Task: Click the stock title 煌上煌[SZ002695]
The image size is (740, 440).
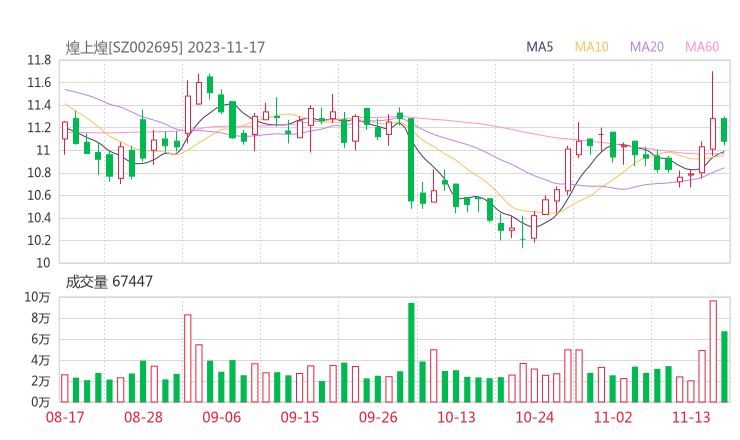Action: tap(124, 47)
